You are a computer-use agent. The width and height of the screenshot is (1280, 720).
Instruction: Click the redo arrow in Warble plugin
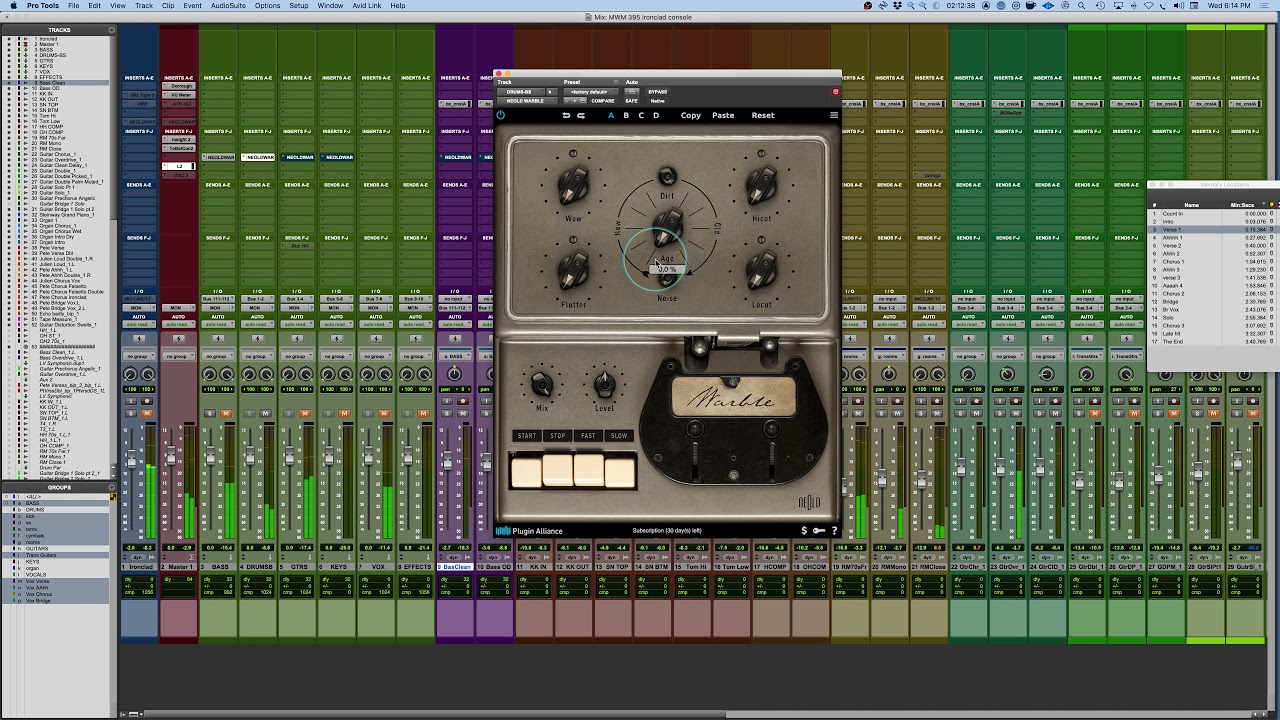click(580, 115)
